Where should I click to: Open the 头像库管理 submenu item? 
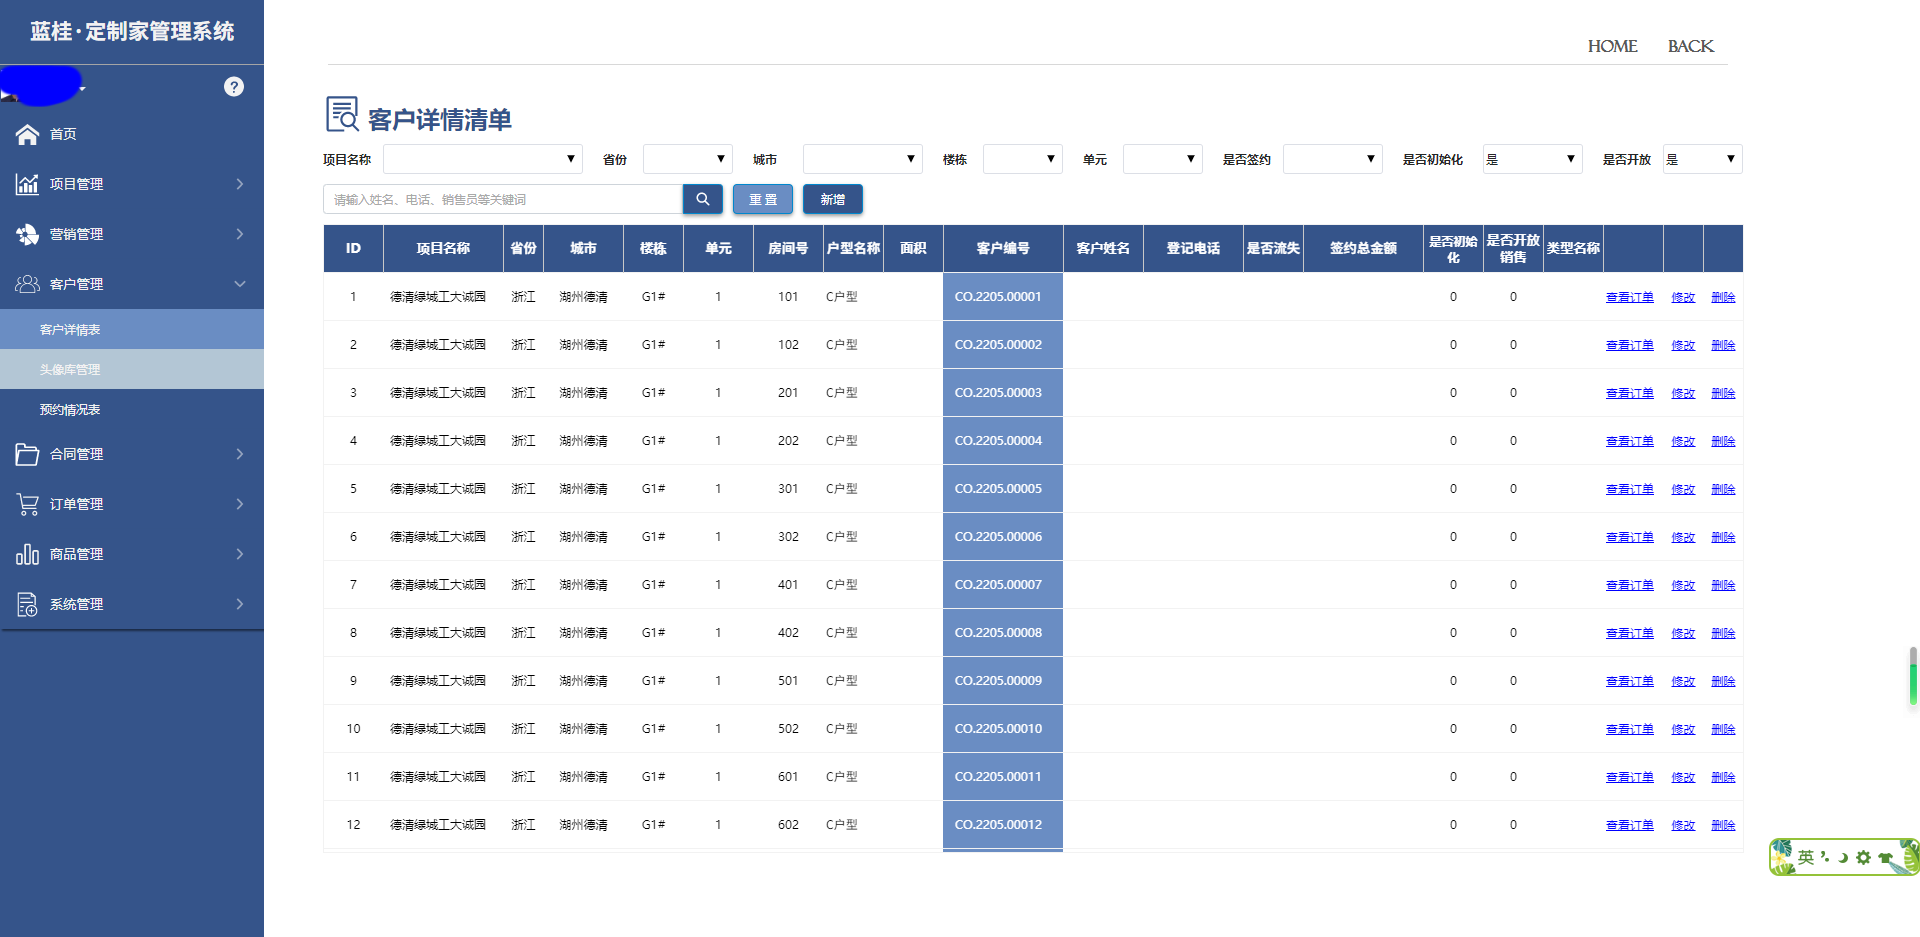click(132, 369)
